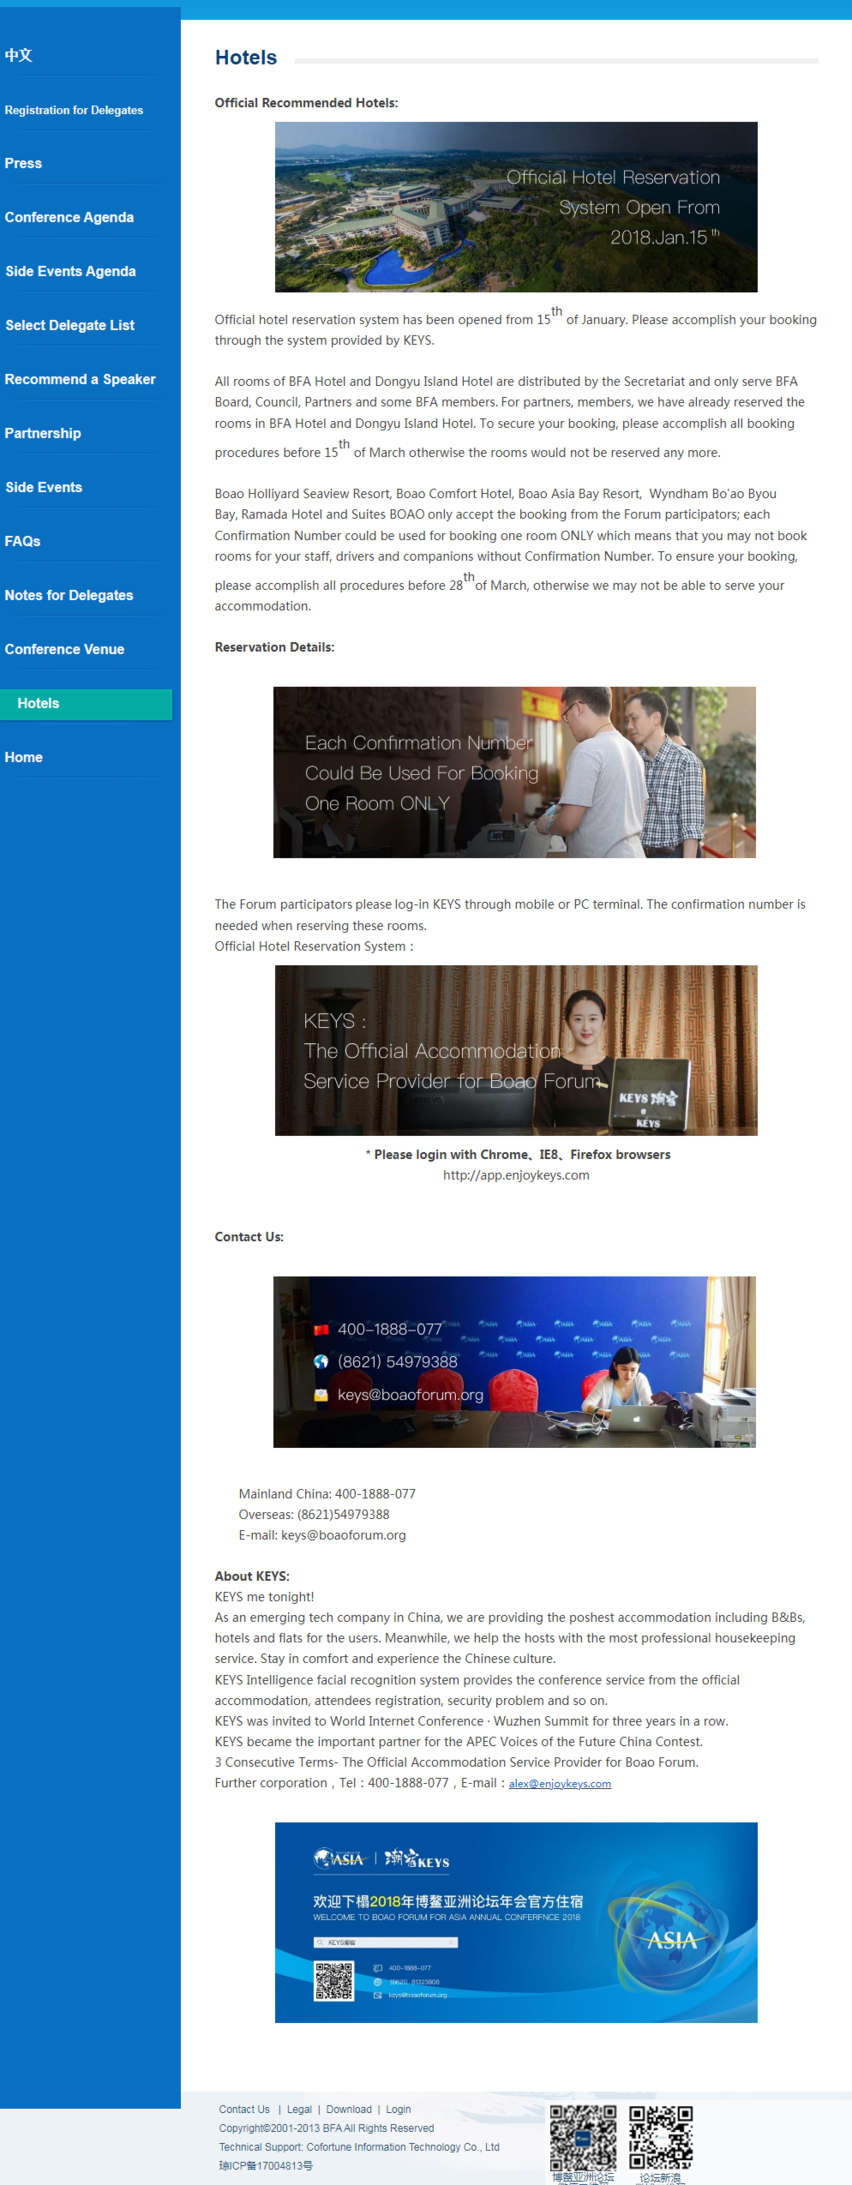Click the Hotels page heading
This screenshot has width=852, height=2185.
[x=246, y=58]
